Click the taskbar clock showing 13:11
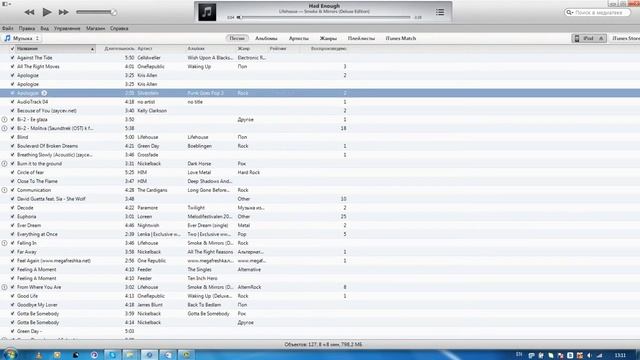Viewport: 640px width, 360px height. [x=620, y=356]
